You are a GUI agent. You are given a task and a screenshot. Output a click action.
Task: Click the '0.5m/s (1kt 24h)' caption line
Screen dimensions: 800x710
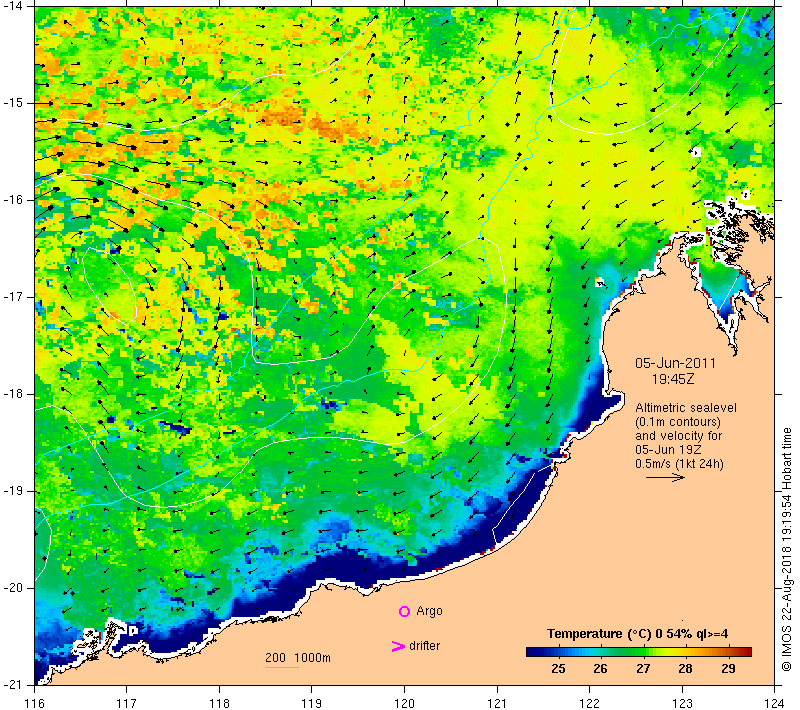point(679,464)
